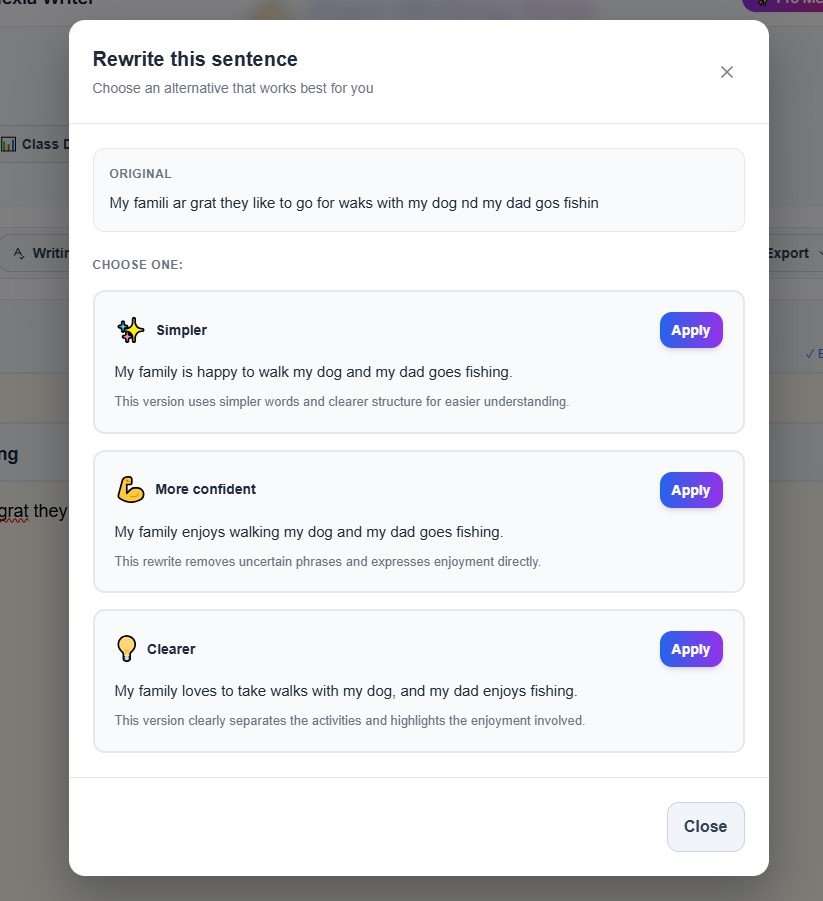Click the flexed arm icon for More confident
Viewport: 823px width, 901px height.
tap(130, 489)
